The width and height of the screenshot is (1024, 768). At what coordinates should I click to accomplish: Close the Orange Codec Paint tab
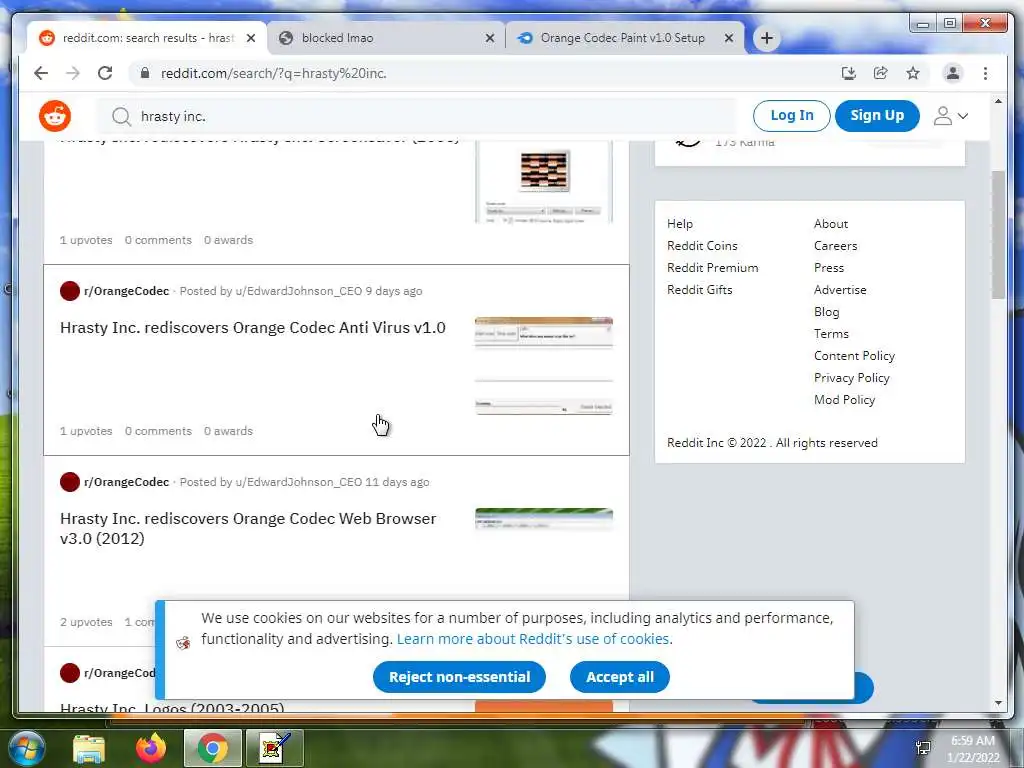pyautogui.click(x=729, y=39)
